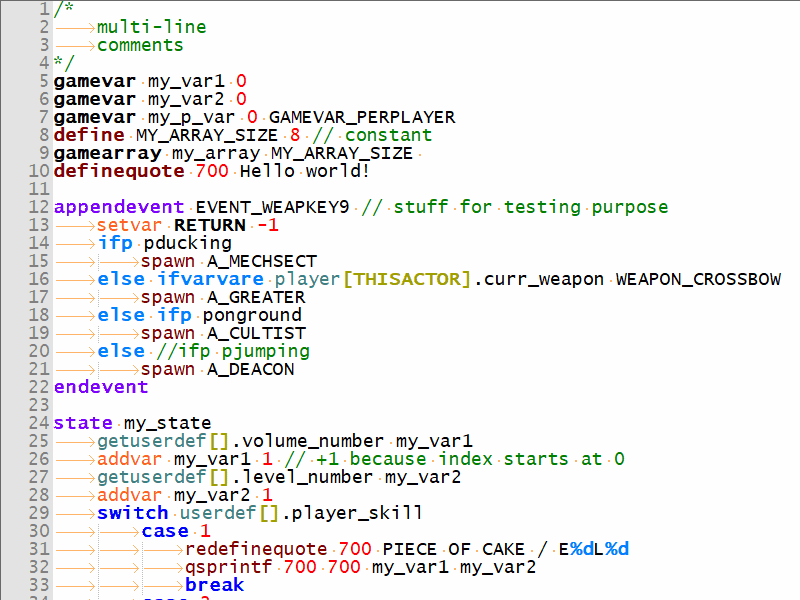Screen dimensions: 800x600
Task: Click 'Hello' in the quote definition
Action: tap(267, 171)
